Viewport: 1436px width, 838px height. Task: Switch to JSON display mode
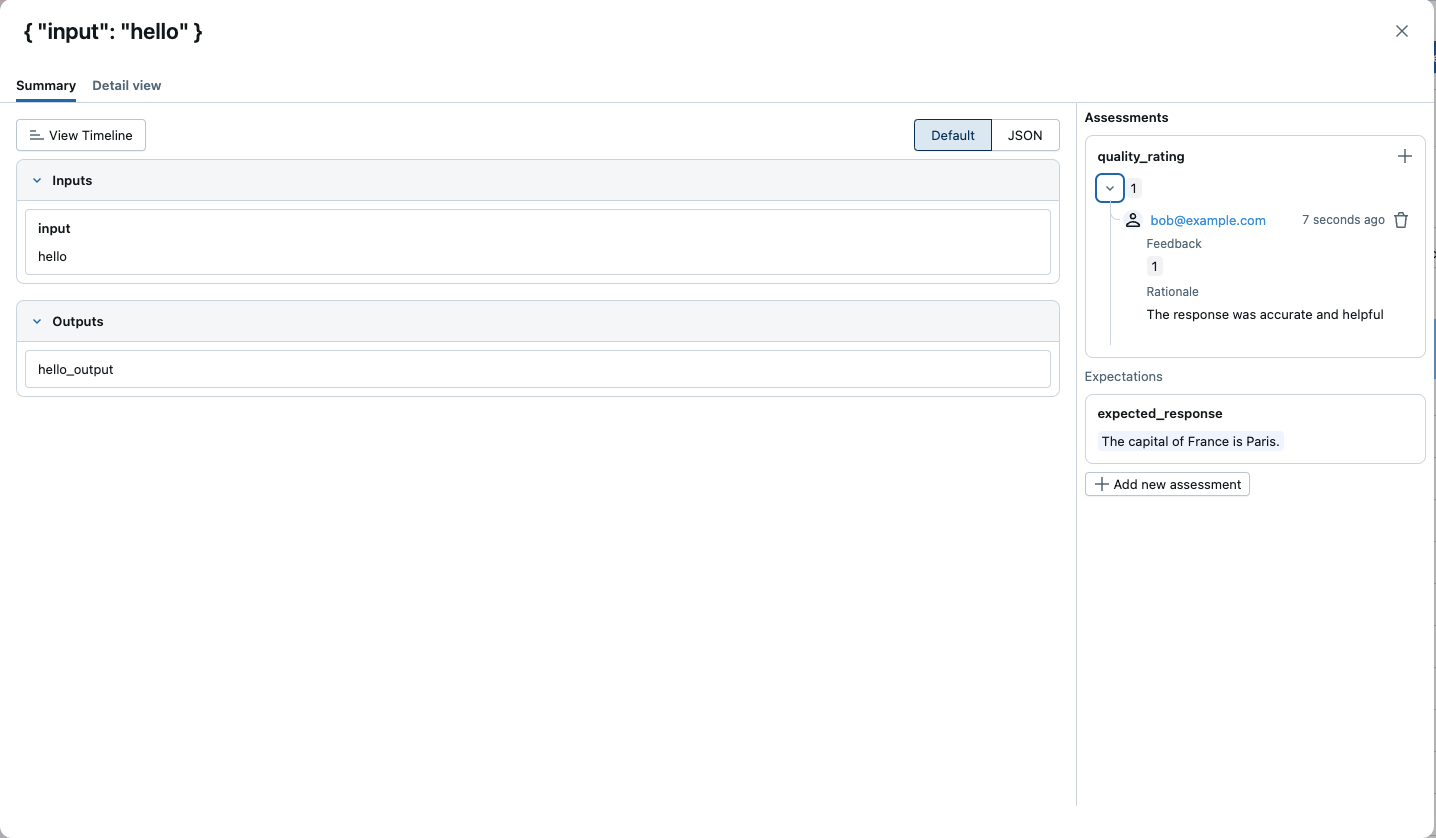1024,135
